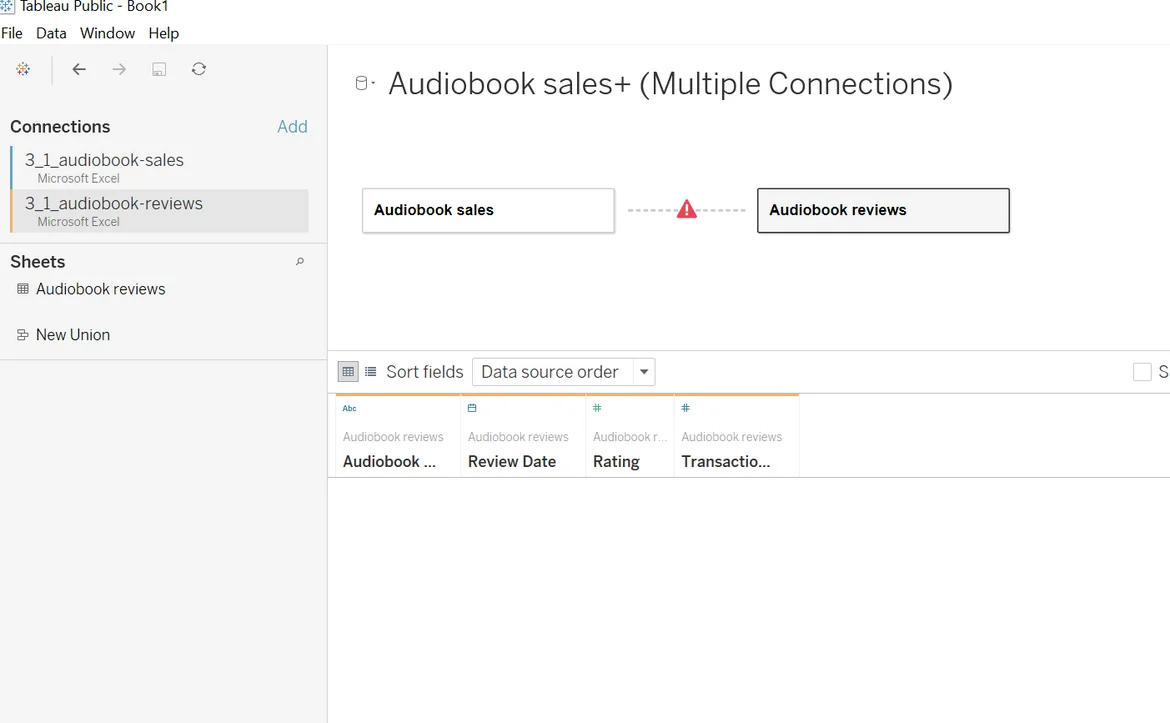The height and width of the screenshot is (723, 1170).
Task: Open the Window menu
Action: 107,33
